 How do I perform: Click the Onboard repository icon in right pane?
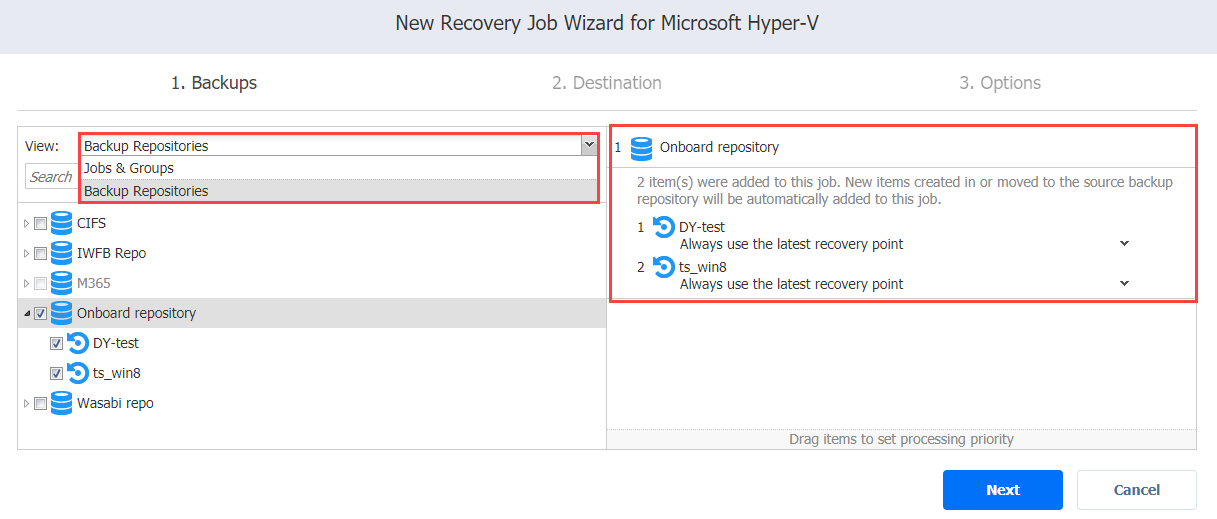click(x=642, y=147)
